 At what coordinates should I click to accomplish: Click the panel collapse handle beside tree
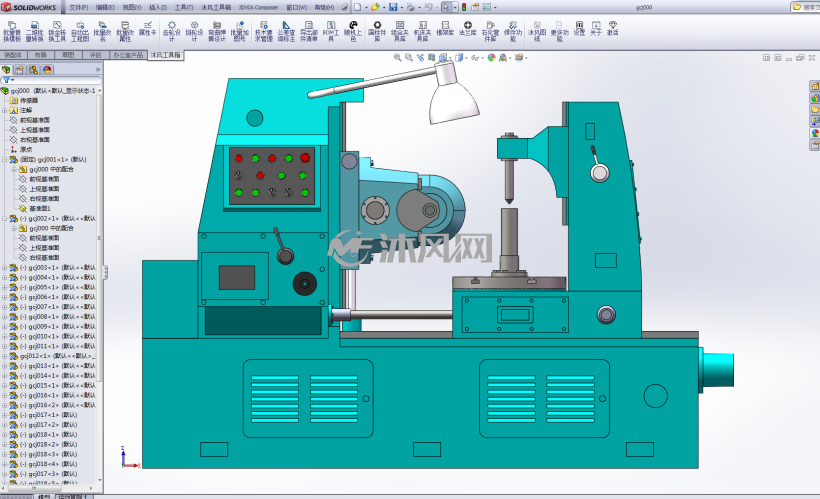[x=105, y=272]
